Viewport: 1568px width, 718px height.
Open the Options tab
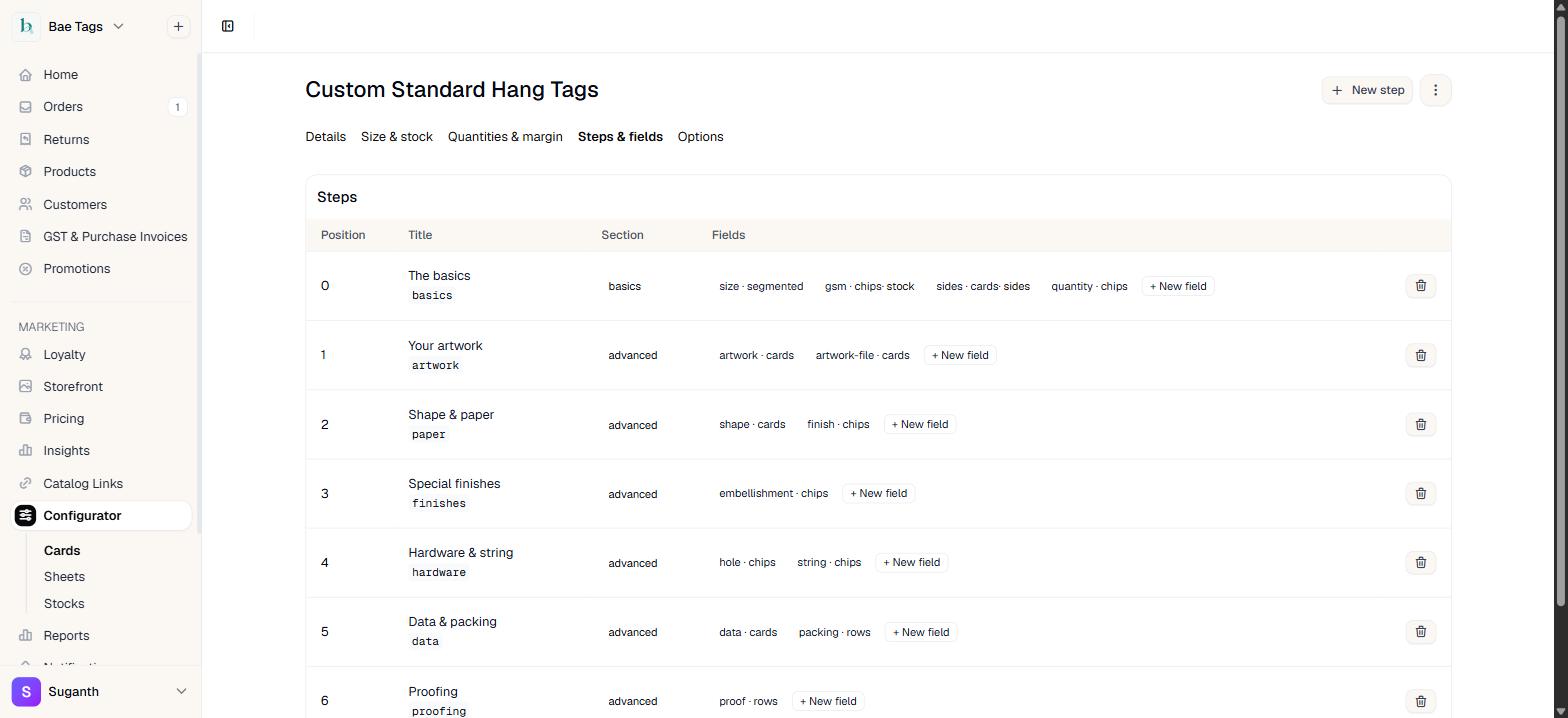pos(700,137)
